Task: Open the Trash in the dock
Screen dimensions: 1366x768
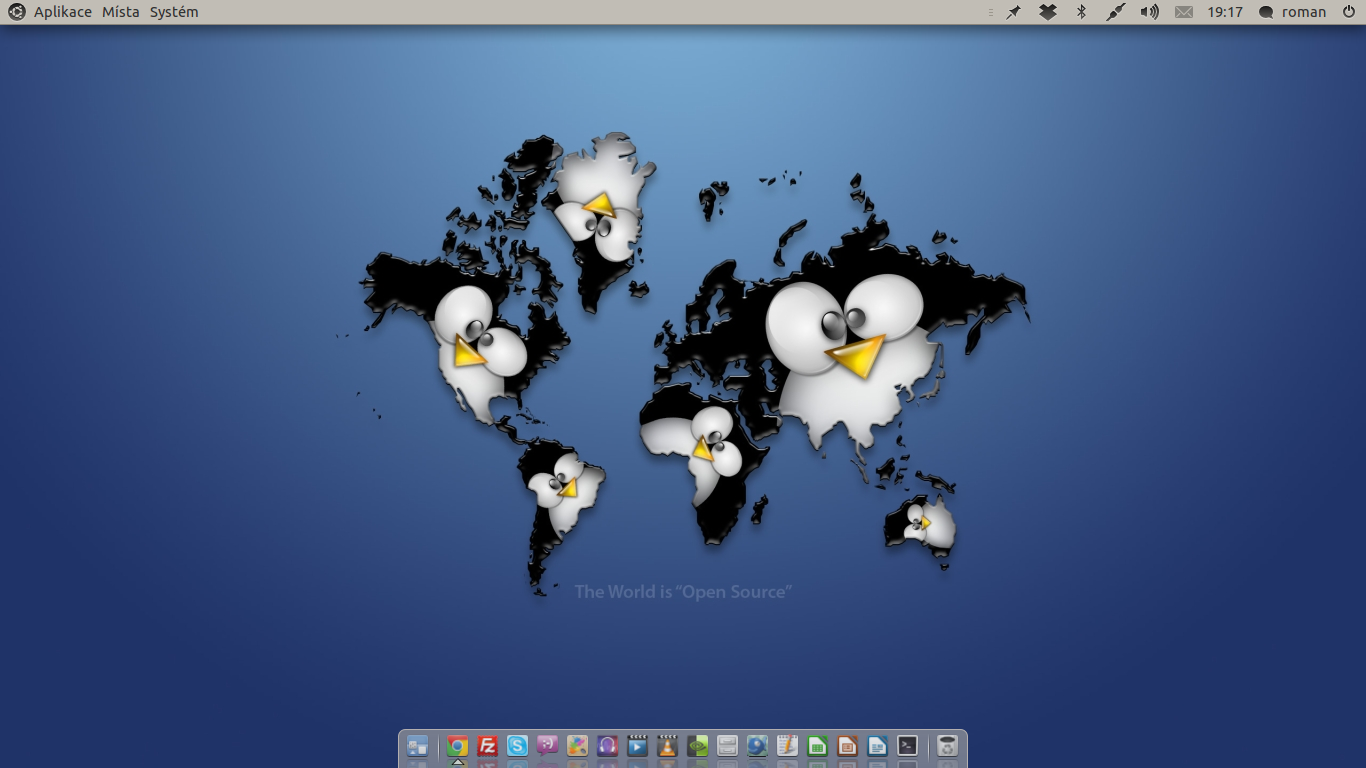Action: pos(947,746)
